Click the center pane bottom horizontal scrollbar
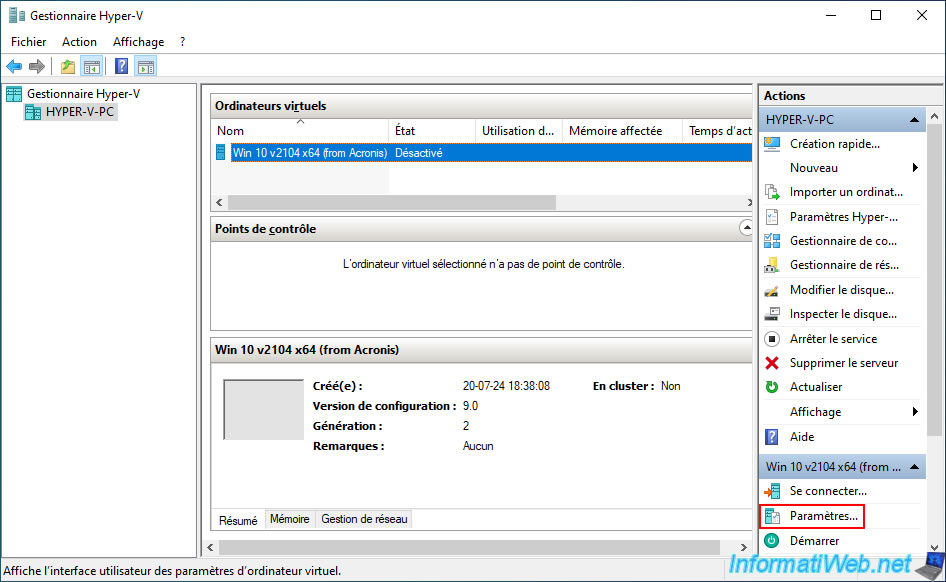This screenshot has height=582, width=946. tap(469, 547)
